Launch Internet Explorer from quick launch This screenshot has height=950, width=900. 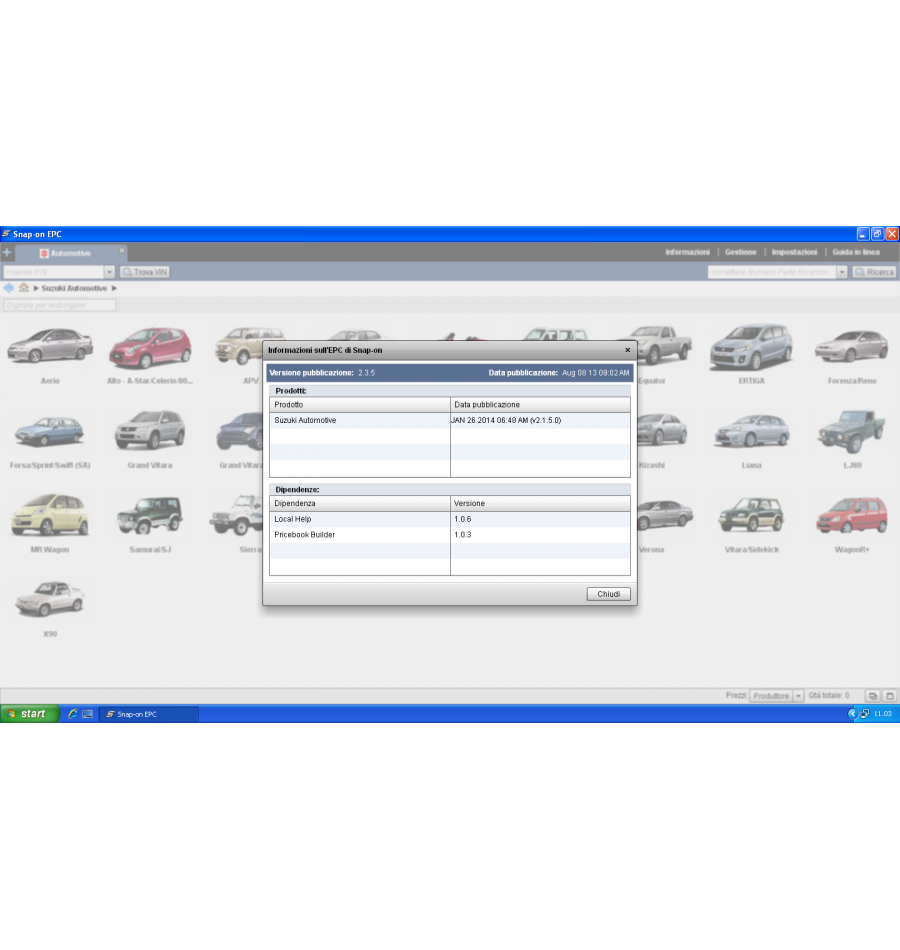73,714
